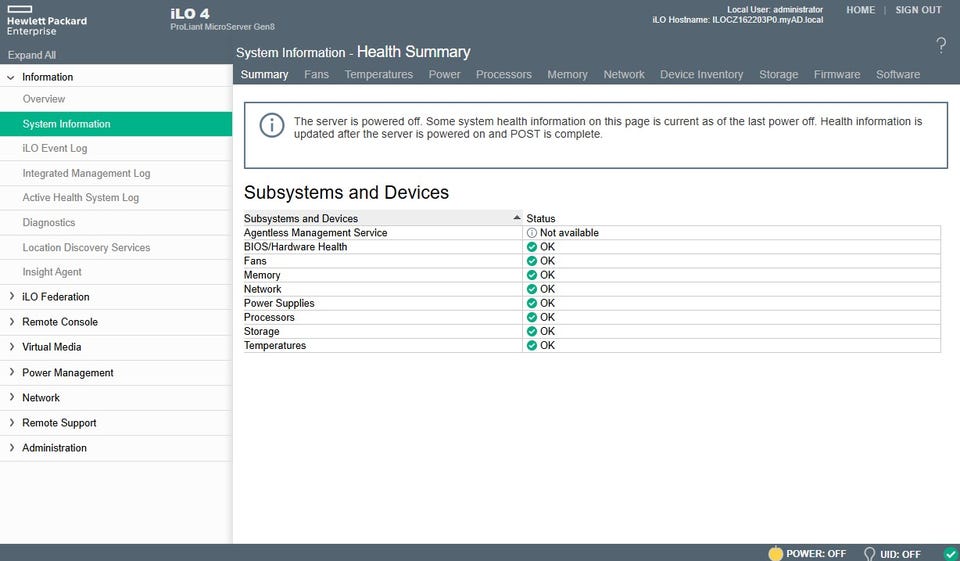Sort by Subsystems and Devices column arrow
Screen dimensions: 960x561
[516, 218]
